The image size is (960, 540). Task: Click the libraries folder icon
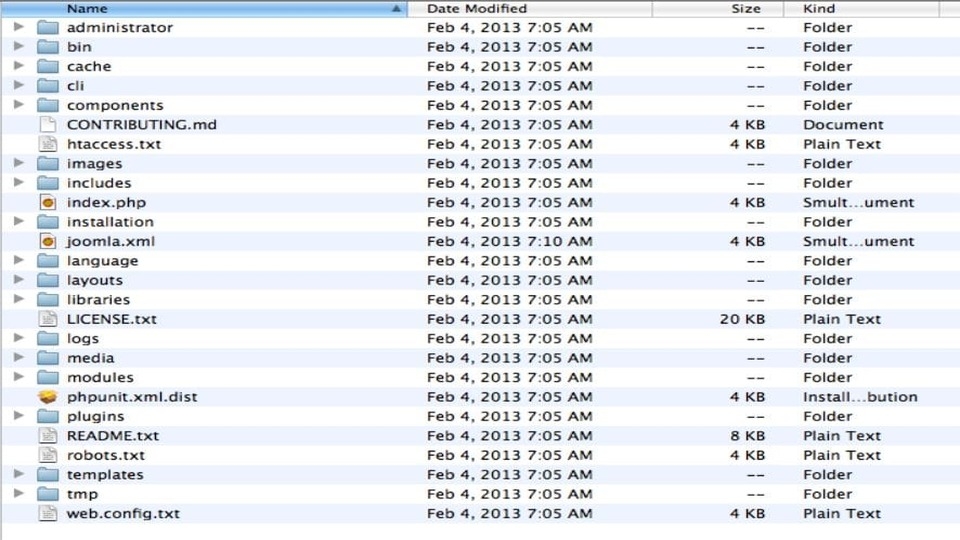48,299
